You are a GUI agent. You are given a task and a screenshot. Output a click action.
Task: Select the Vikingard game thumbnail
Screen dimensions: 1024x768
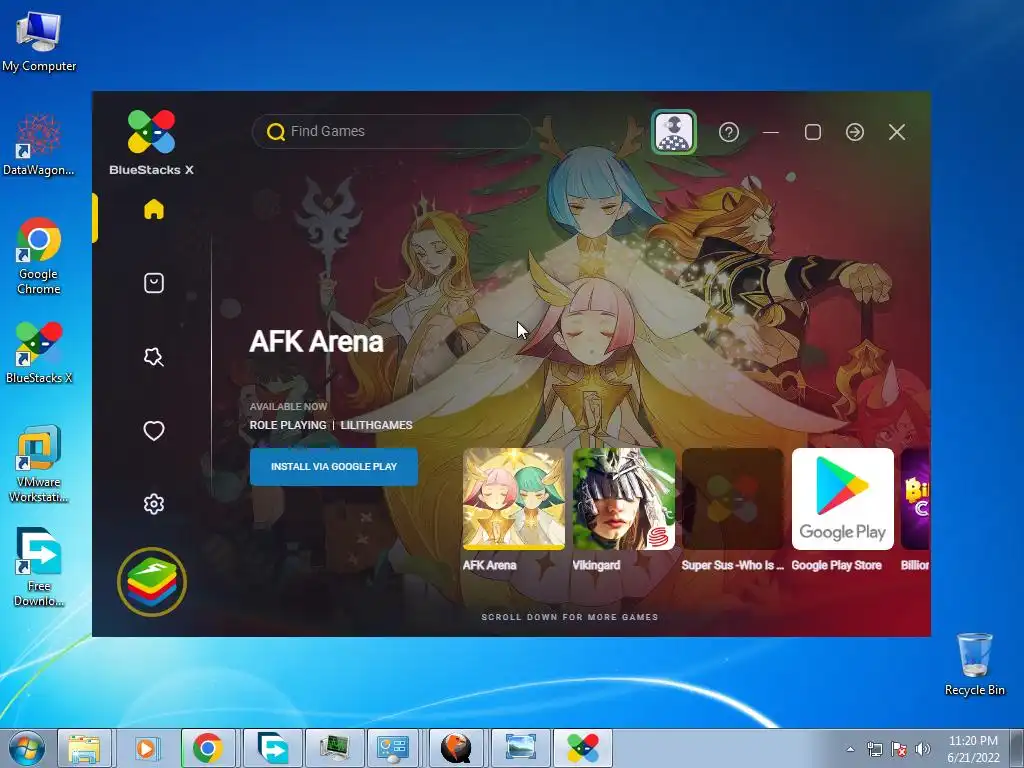pos(624,499)
